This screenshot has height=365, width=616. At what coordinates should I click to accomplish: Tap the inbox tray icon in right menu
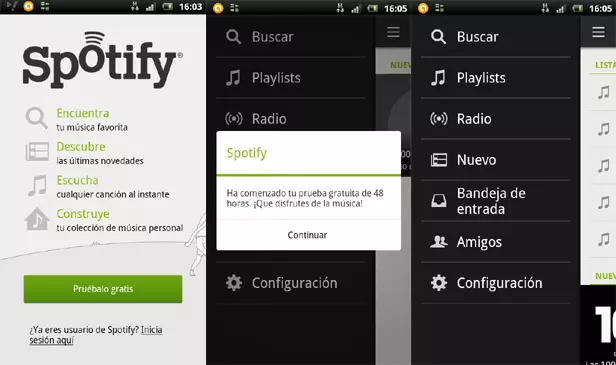[x=439, y=201]
